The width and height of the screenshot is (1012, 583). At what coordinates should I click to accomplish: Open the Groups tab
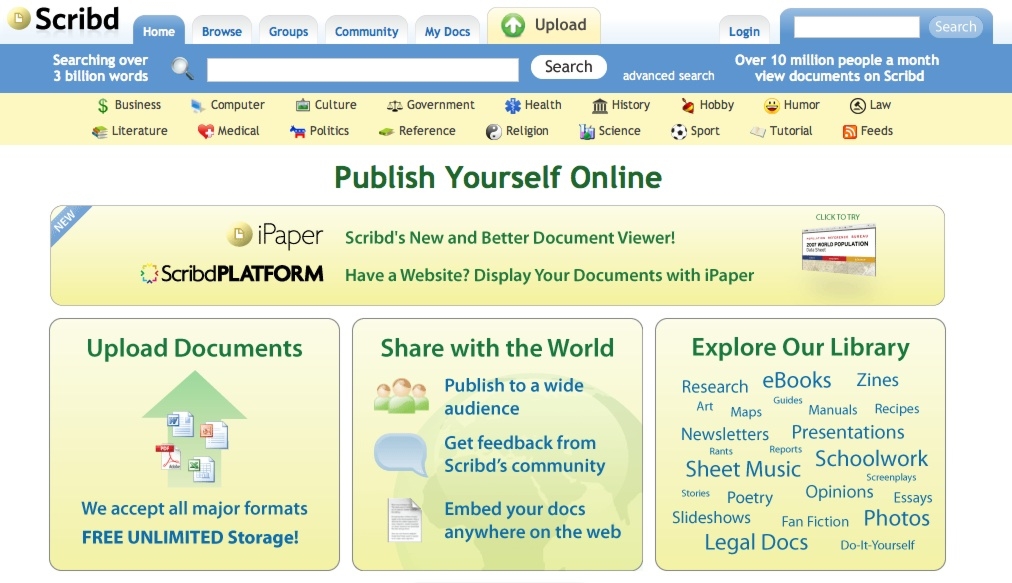[288, 32]
